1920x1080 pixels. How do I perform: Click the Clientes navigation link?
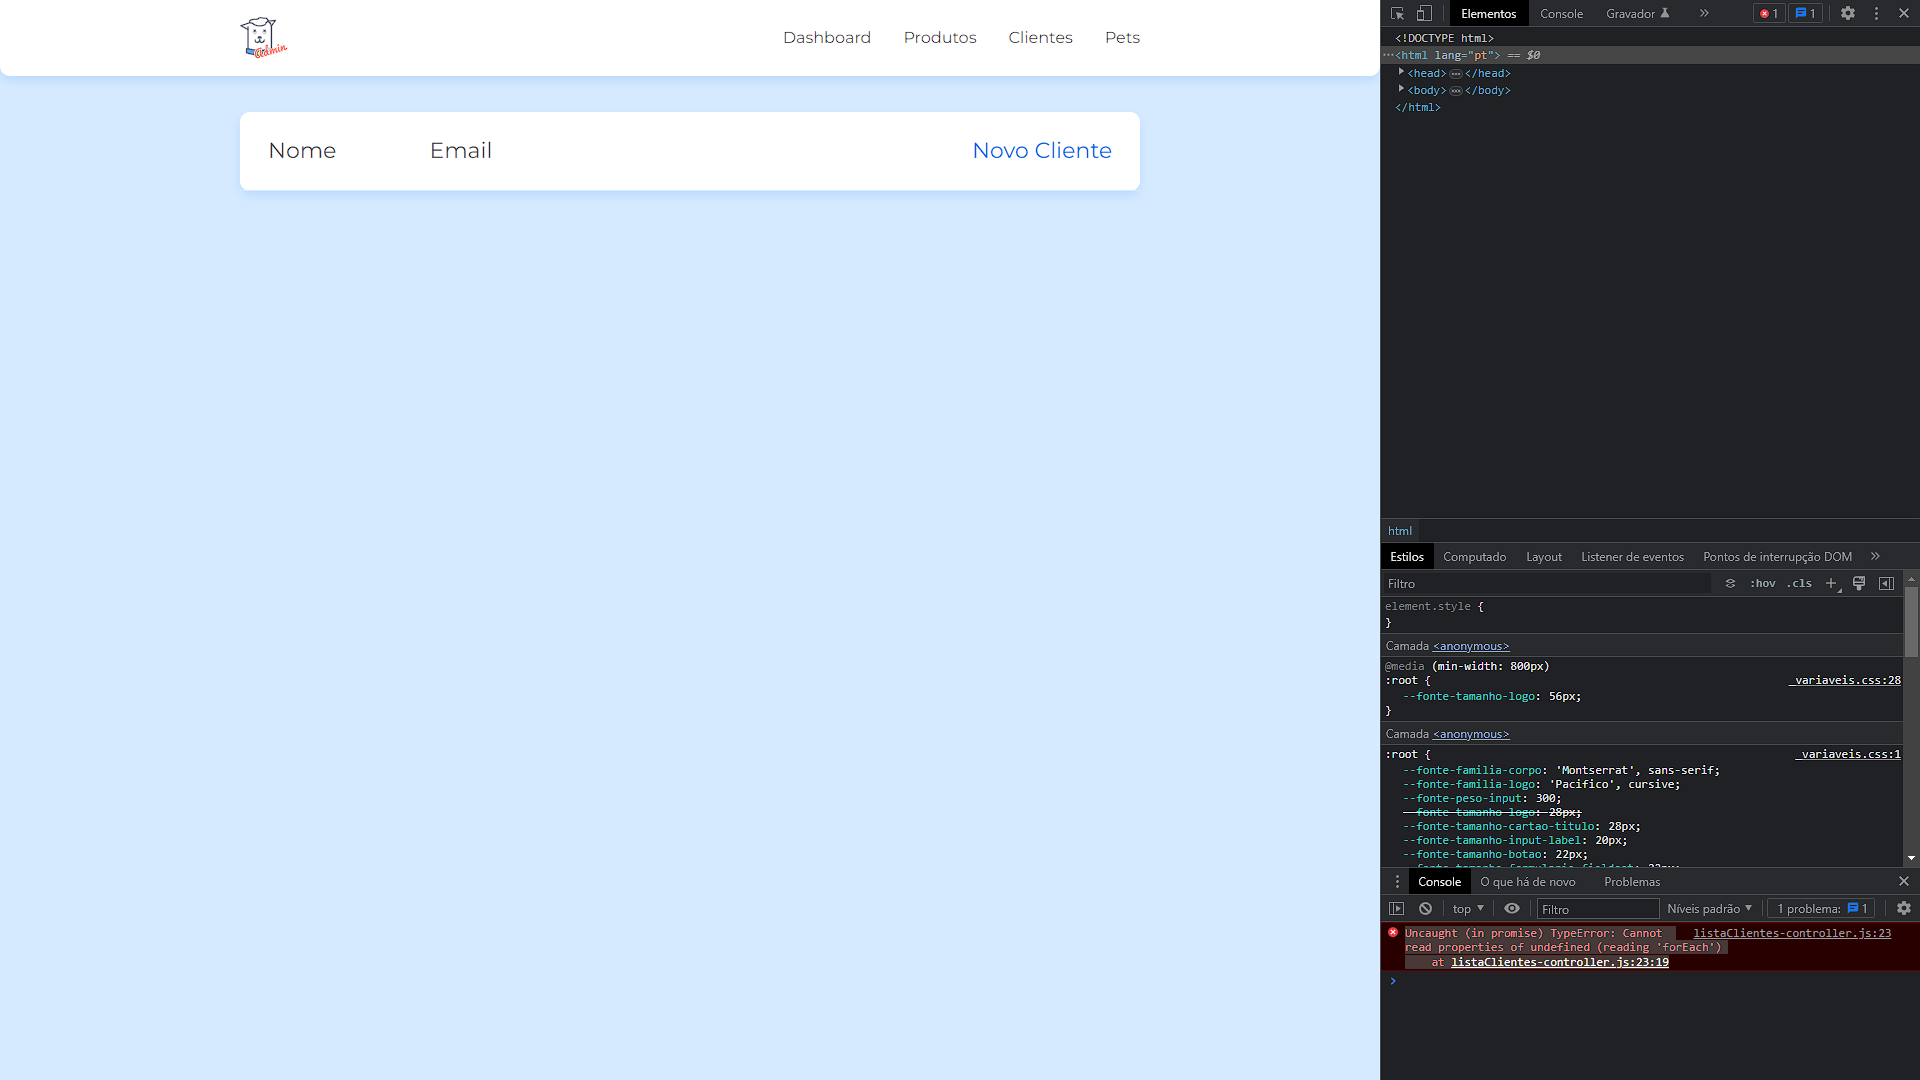click(x=1040, y=37)
